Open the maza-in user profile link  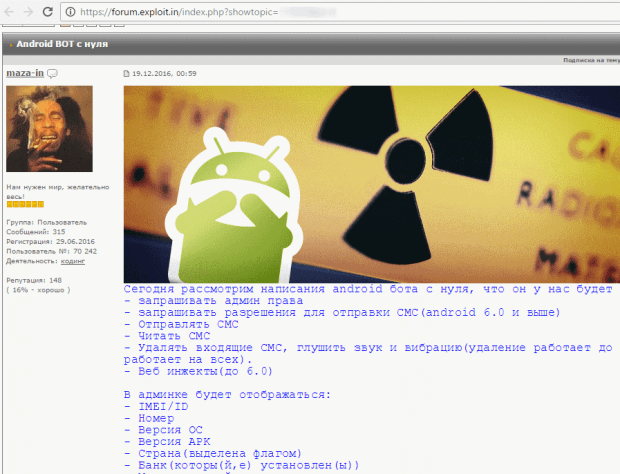(x=24, y=74)
